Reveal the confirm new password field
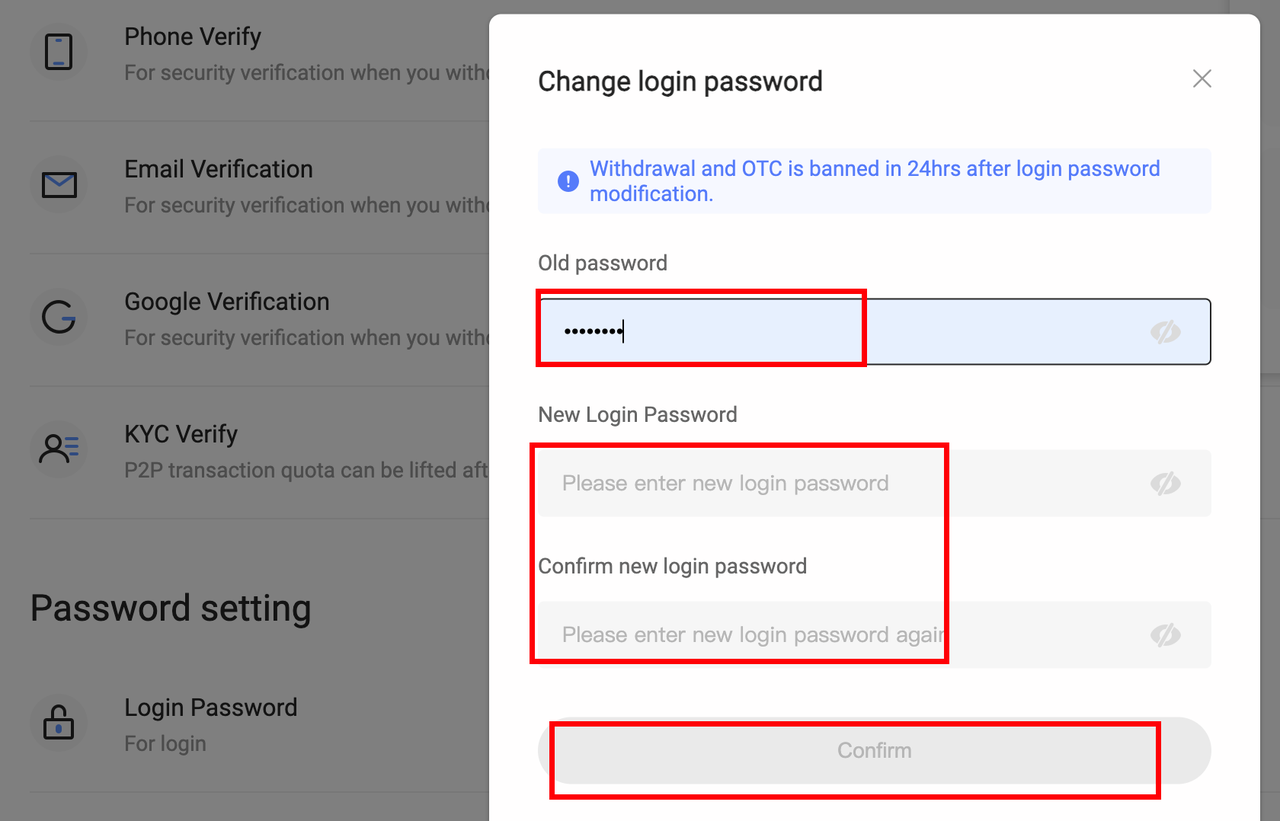This screenshot has width=1280, height=821. click(1165, 635)
